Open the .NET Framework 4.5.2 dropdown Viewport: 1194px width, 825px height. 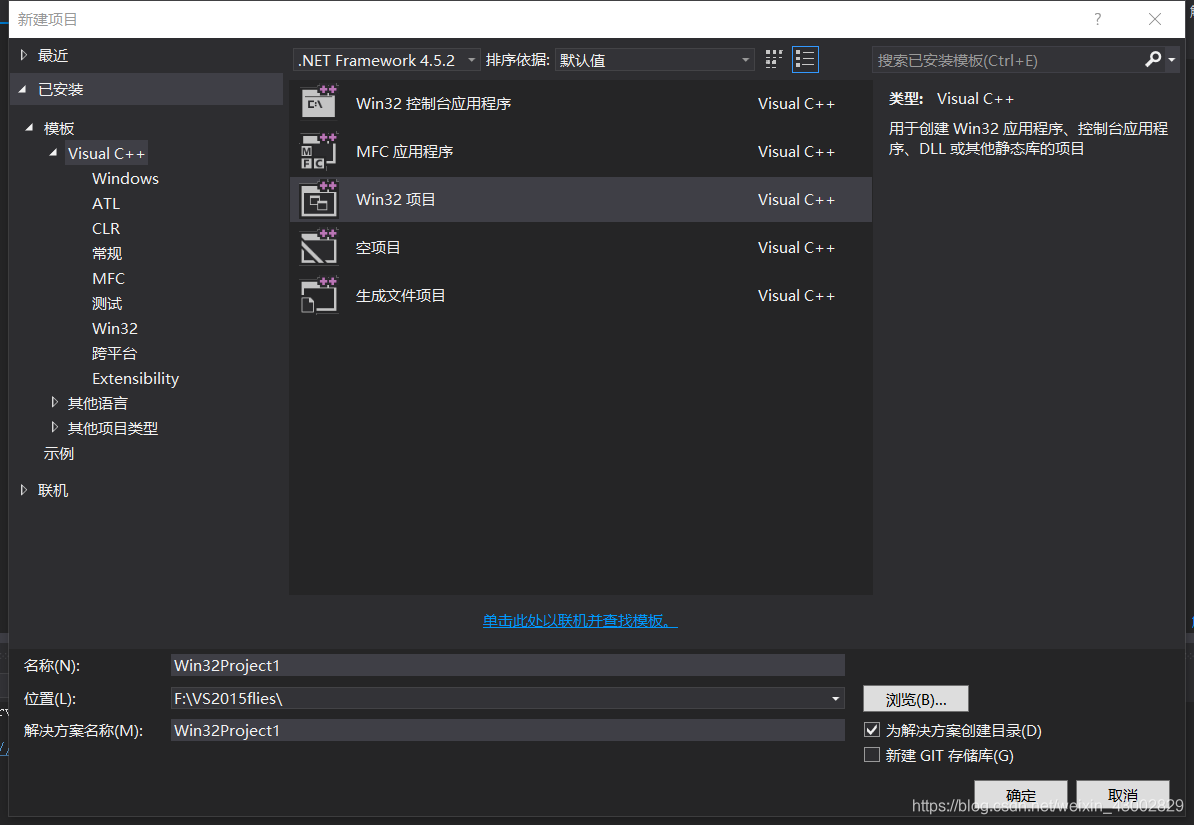point(387,60)
